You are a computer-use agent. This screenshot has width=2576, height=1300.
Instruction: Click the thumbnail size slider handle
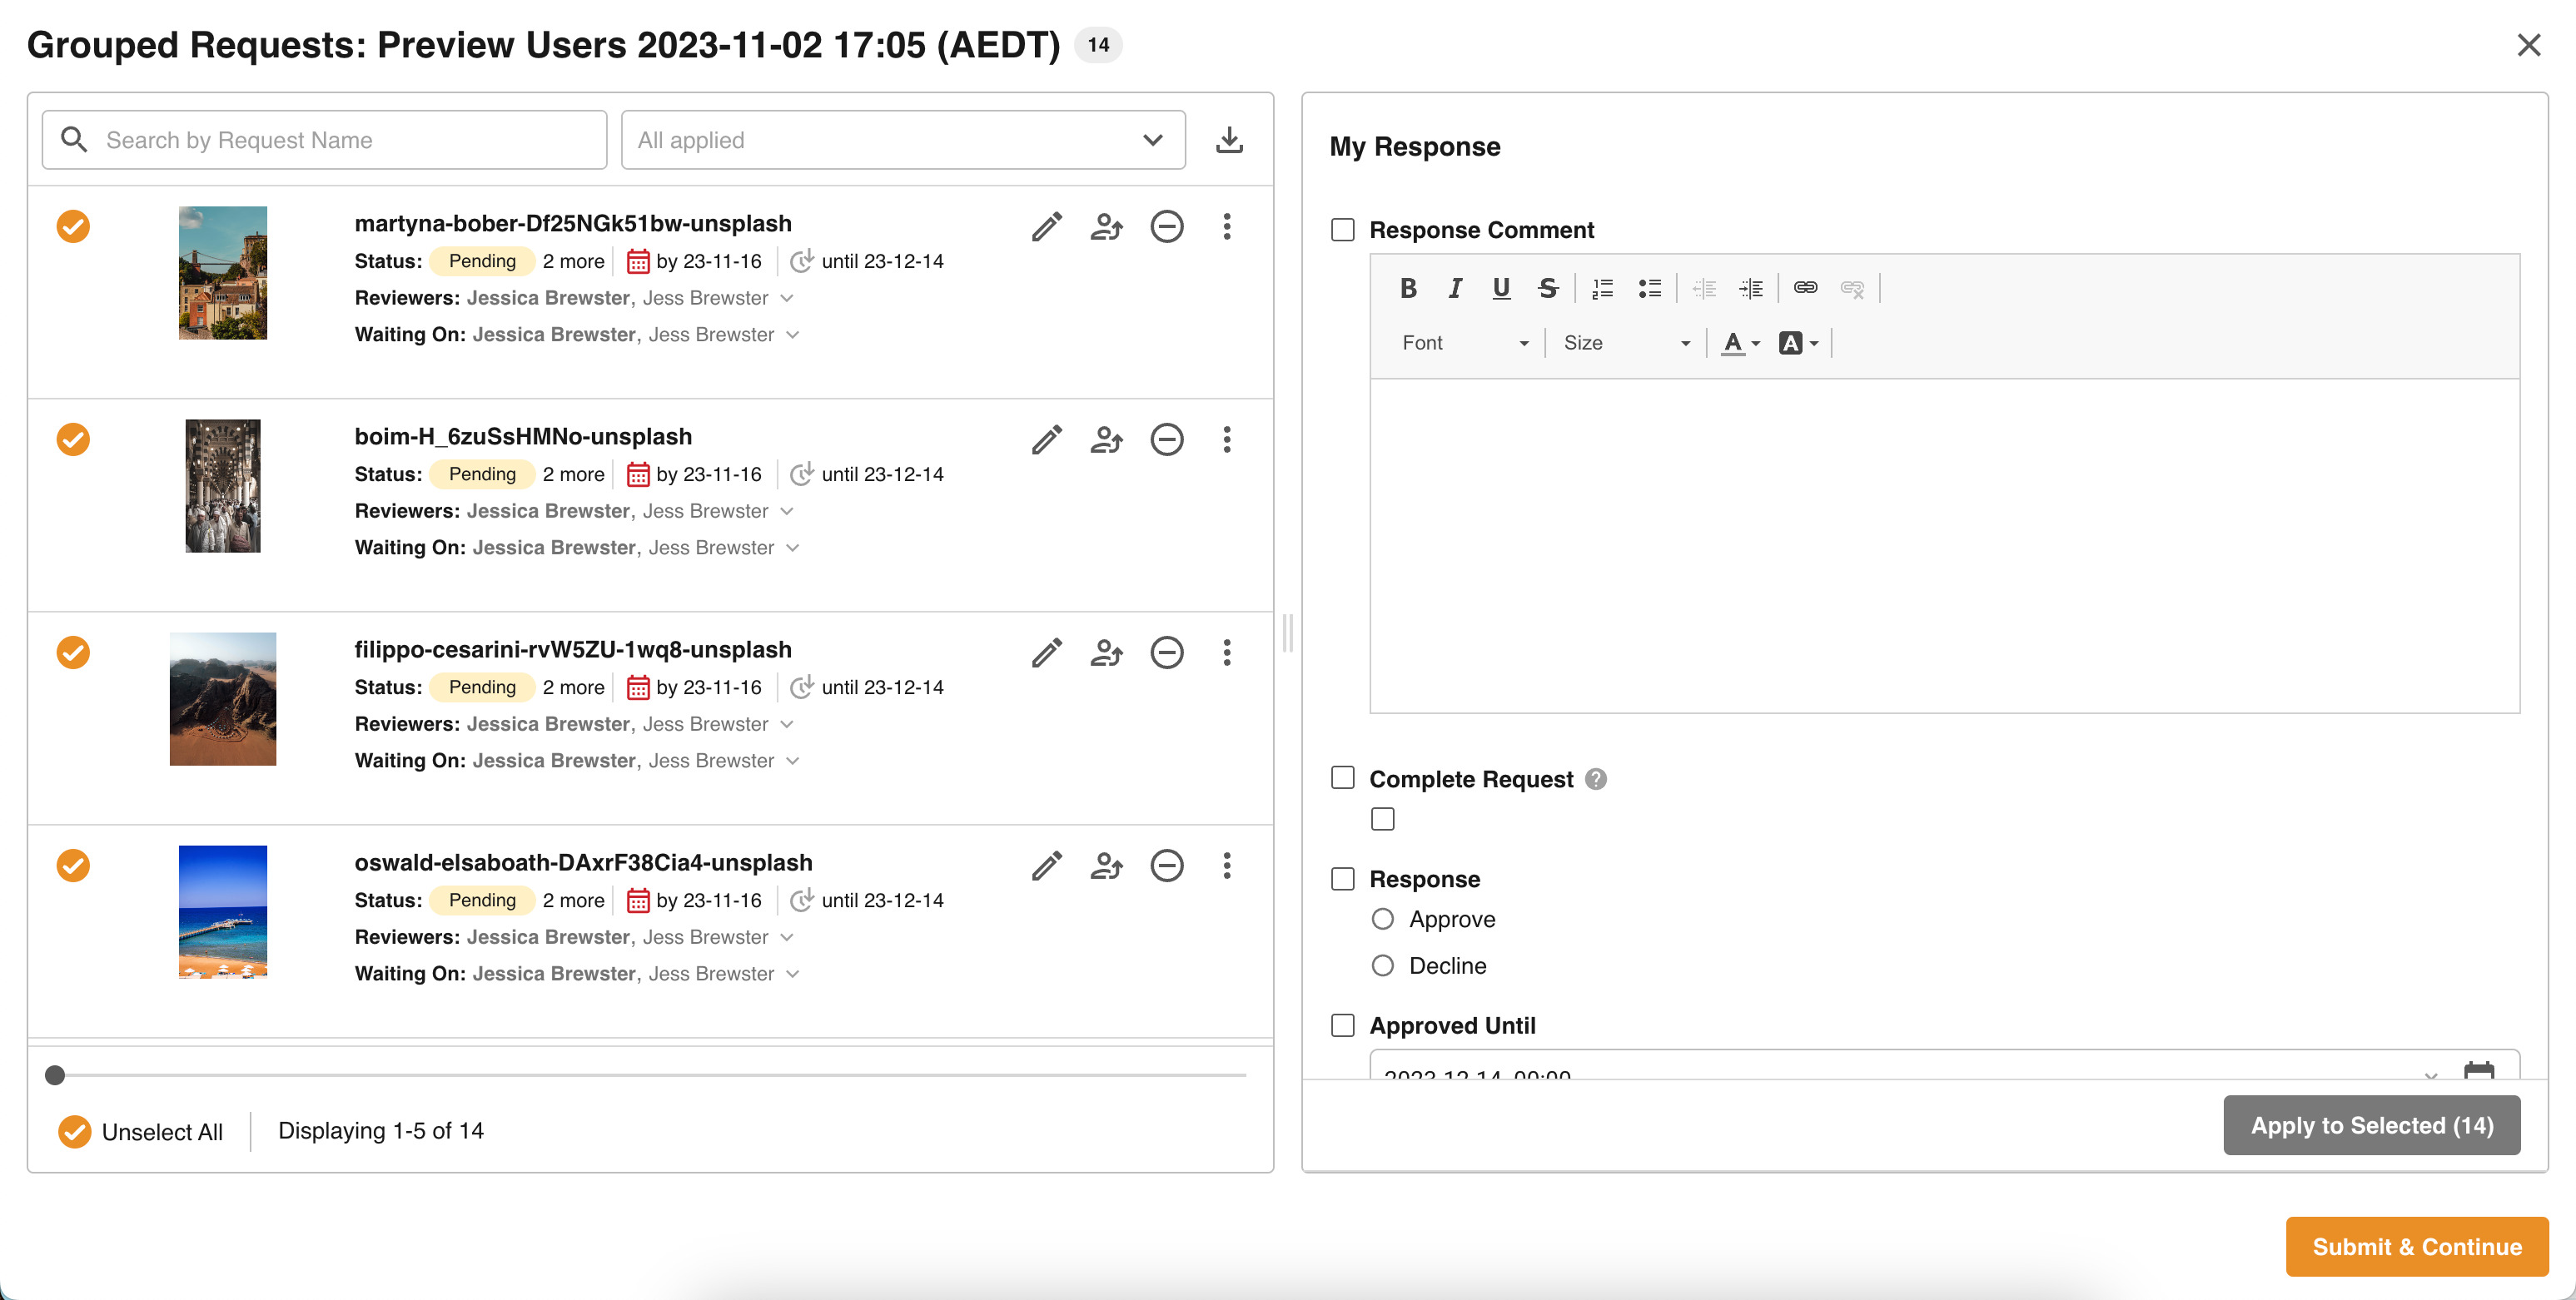(x=55, y=1075)
